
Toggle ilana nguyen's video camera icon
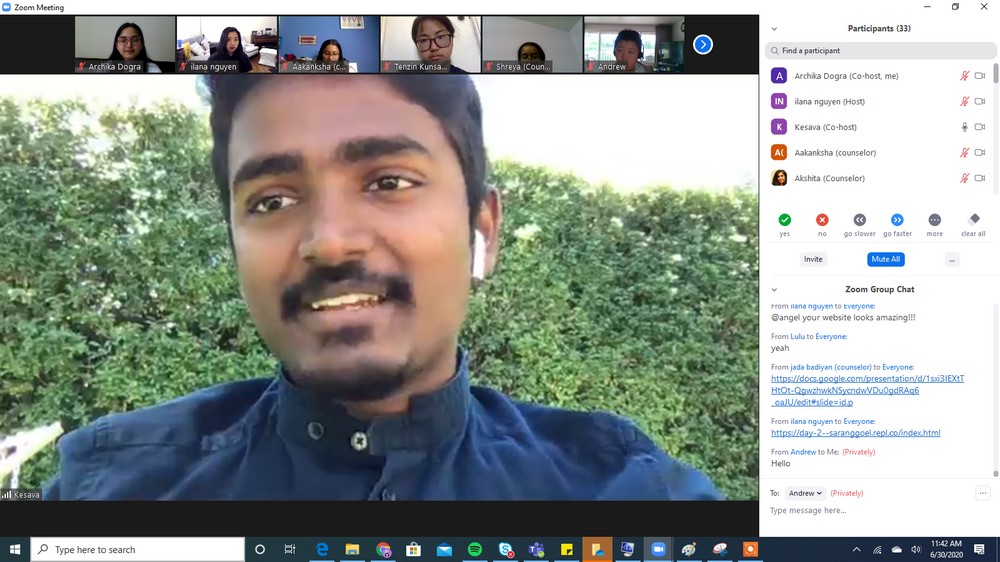tap(980, 101)
